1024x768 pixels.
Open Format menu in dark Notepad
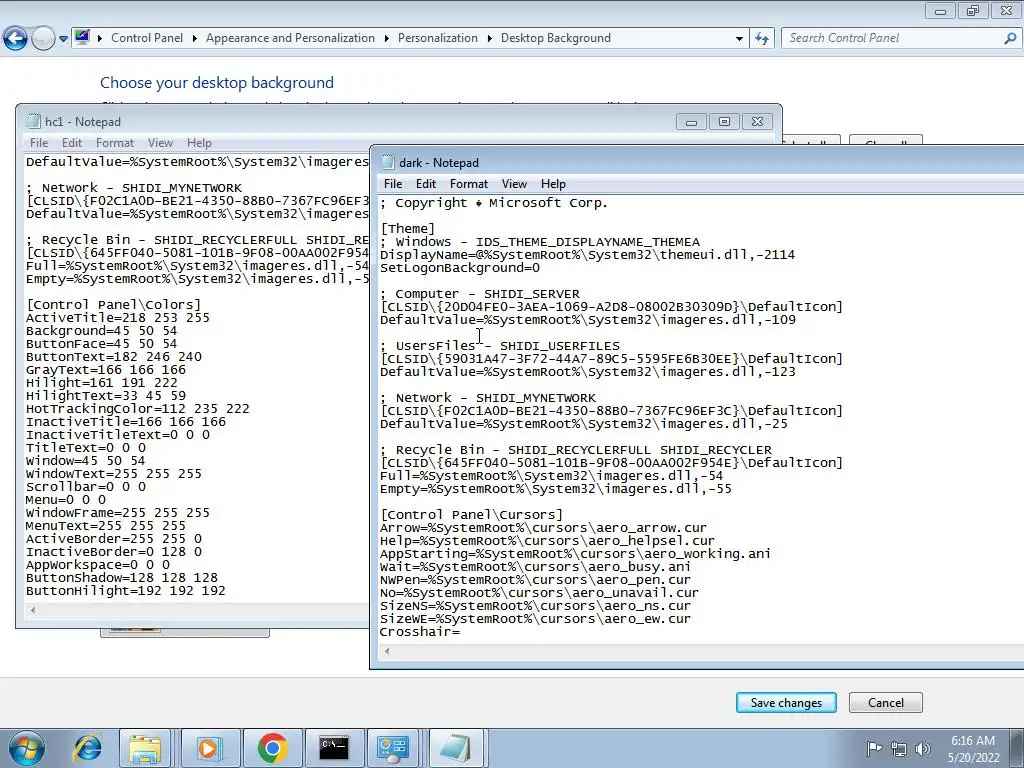(x=469, y=184)
